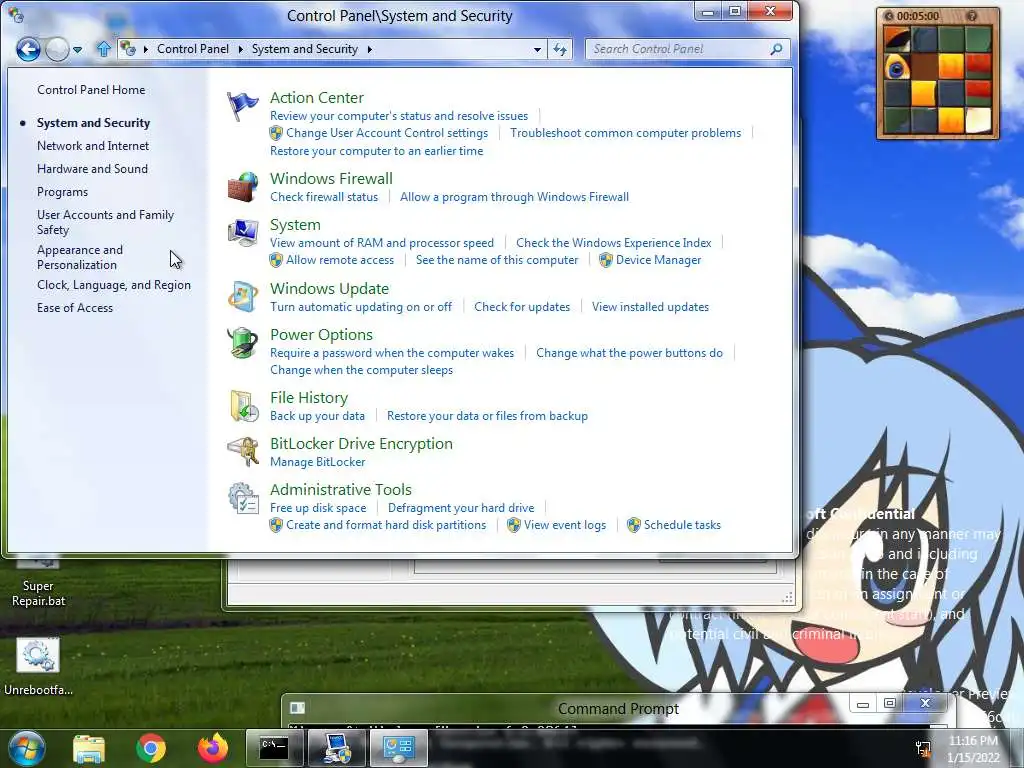The height and width of the screenshot is (768, 1024).
Task: Open the Control Panel window system menu icon
Action: tap(16, 14)
